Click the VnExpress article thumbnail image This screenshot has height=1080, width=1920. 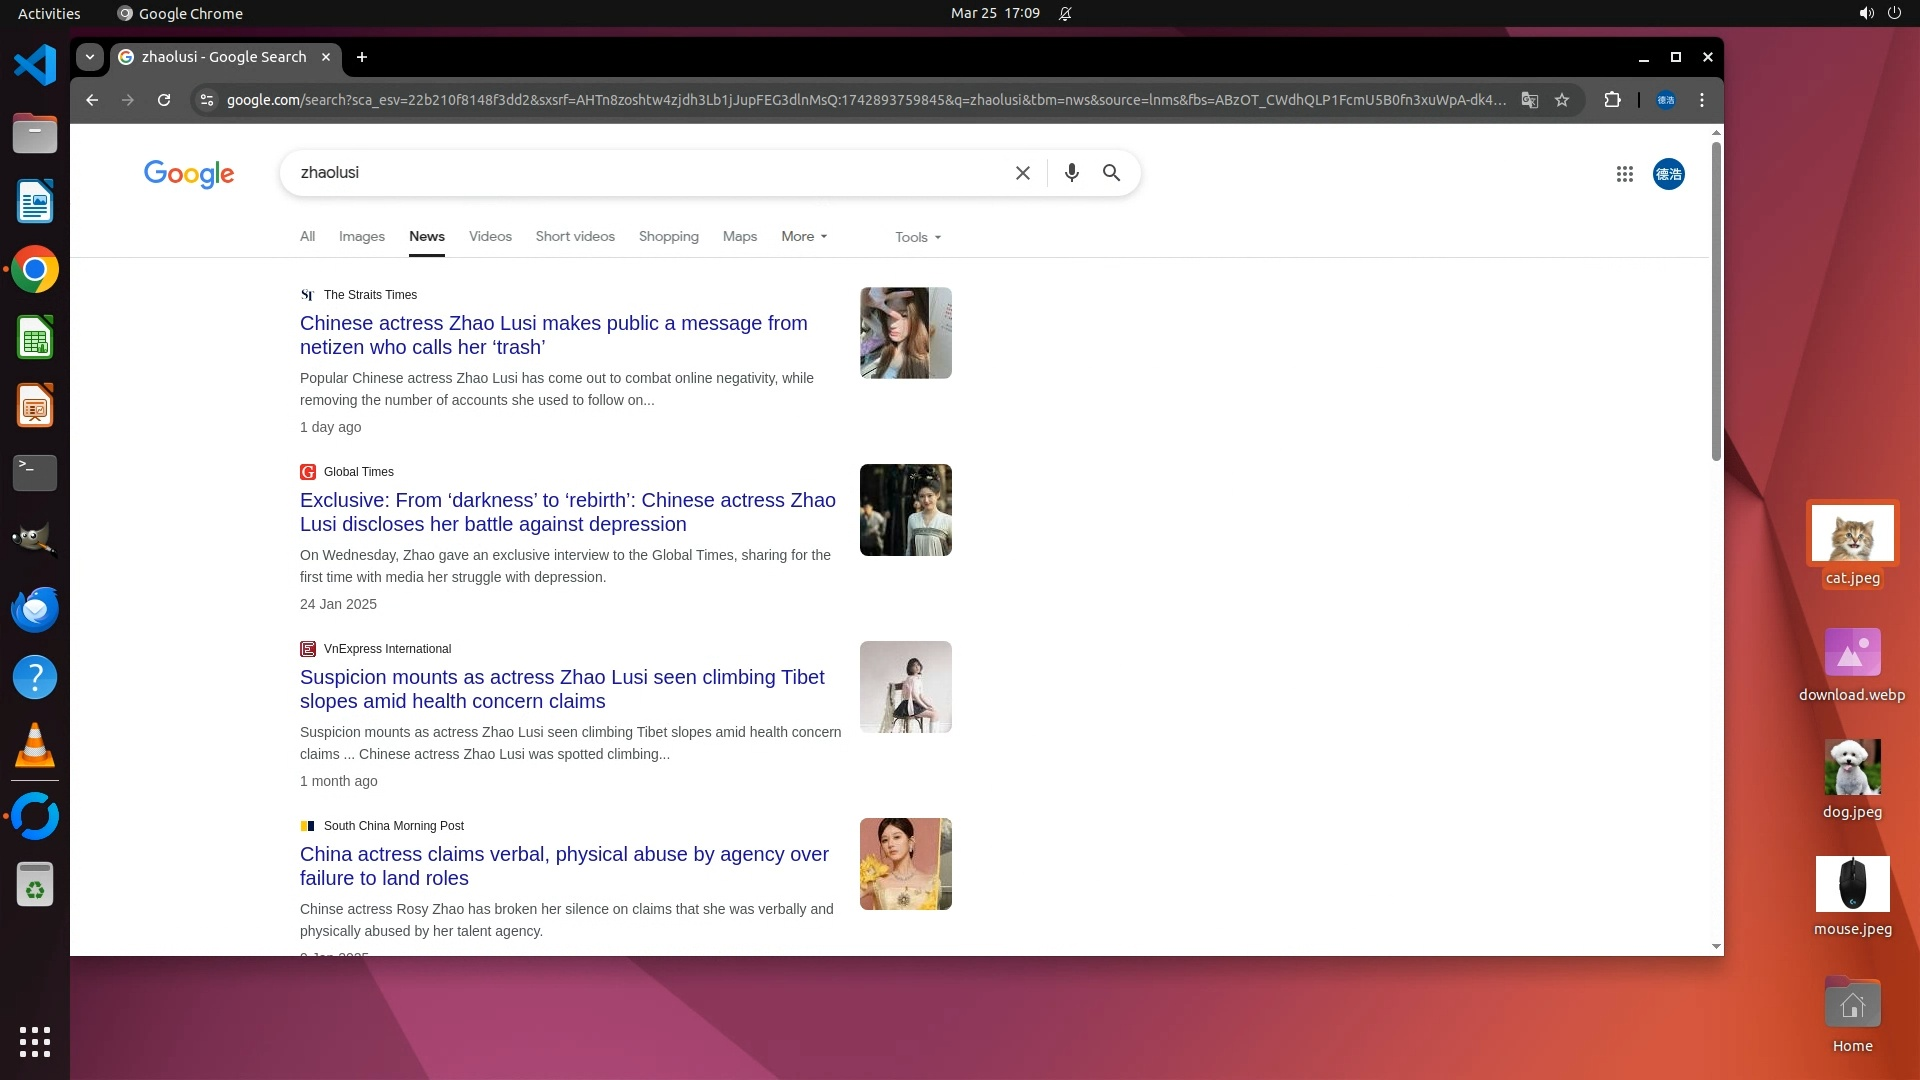(905, 687)
